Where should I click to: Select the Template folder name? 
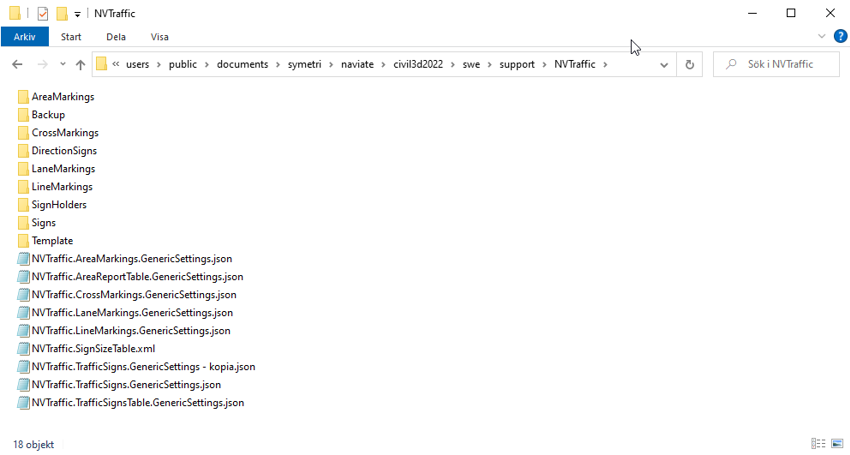point(52,241)
